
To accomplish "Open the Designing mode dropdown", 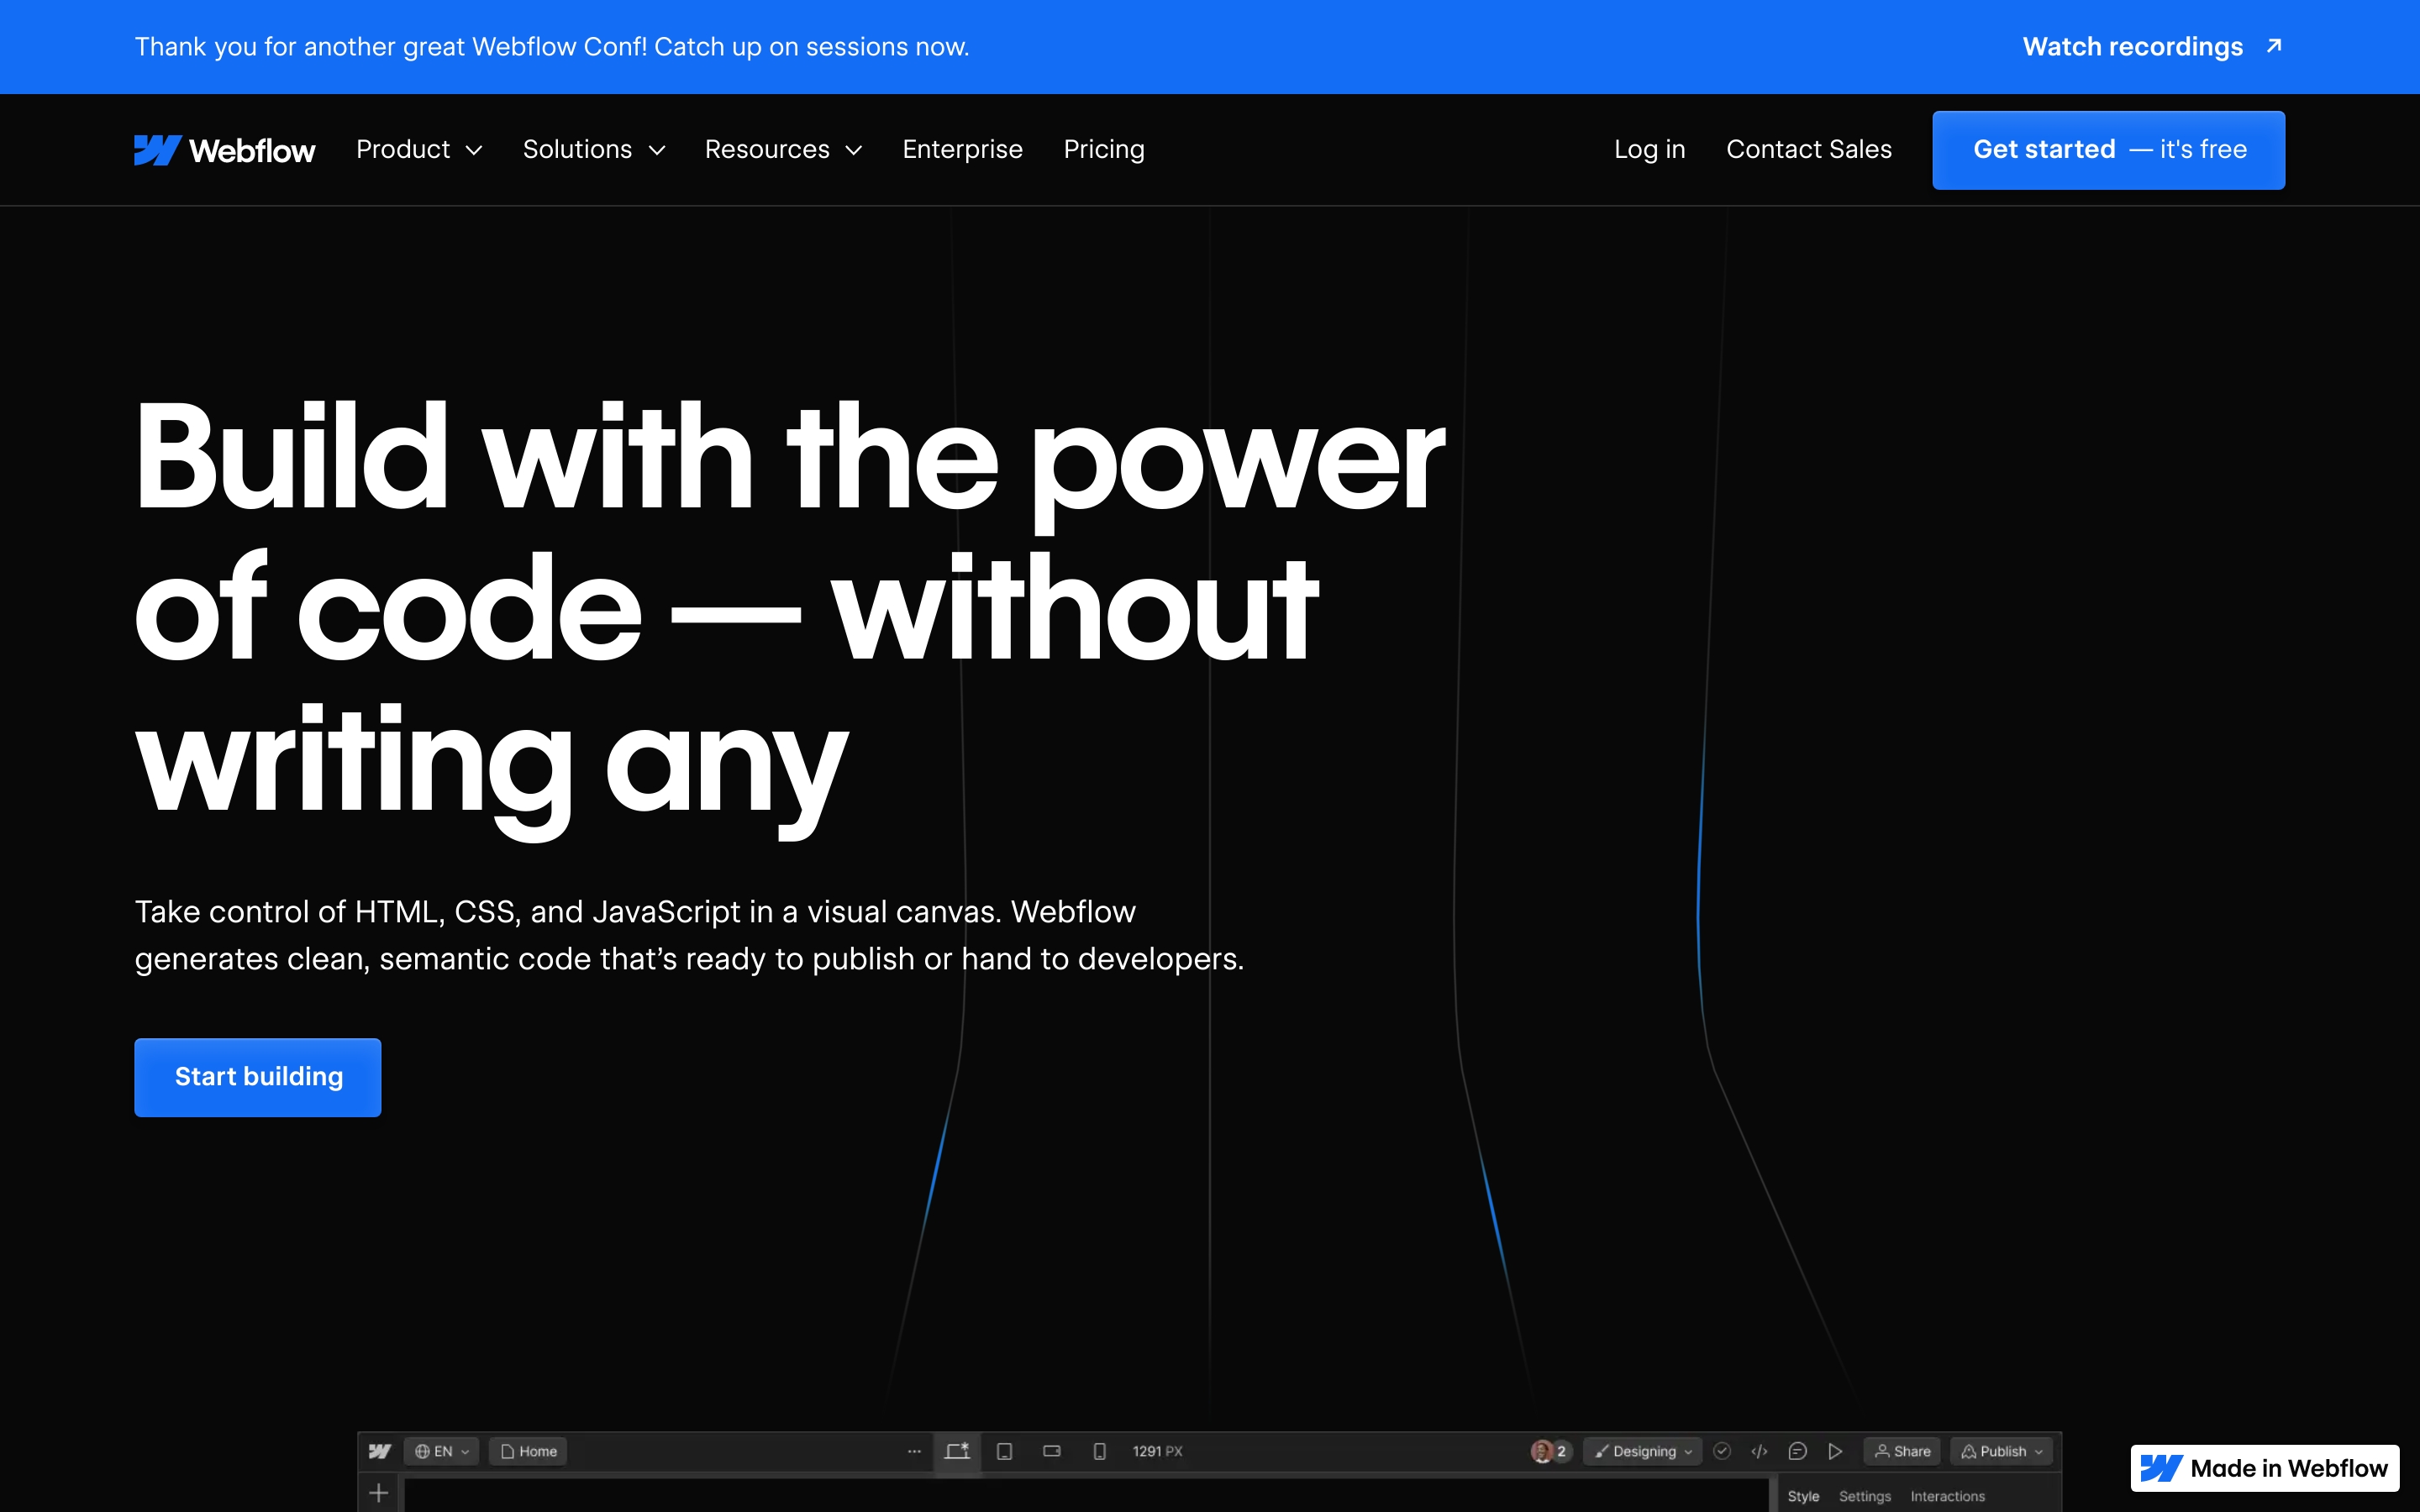I will (x=1643, y=1451).
